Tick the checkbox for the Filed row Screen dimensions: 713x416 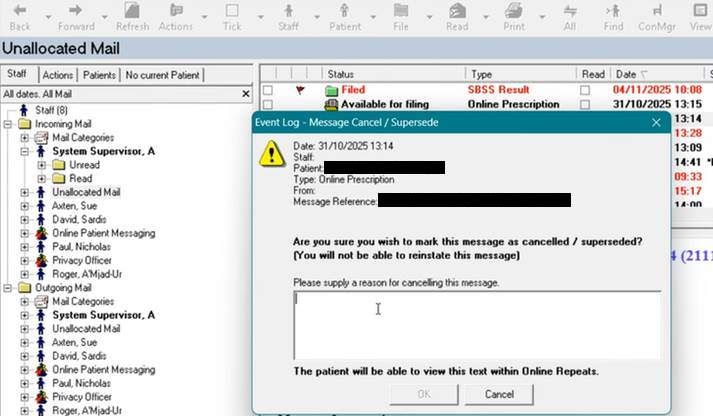pyautogui.click(x=267, y=90)
